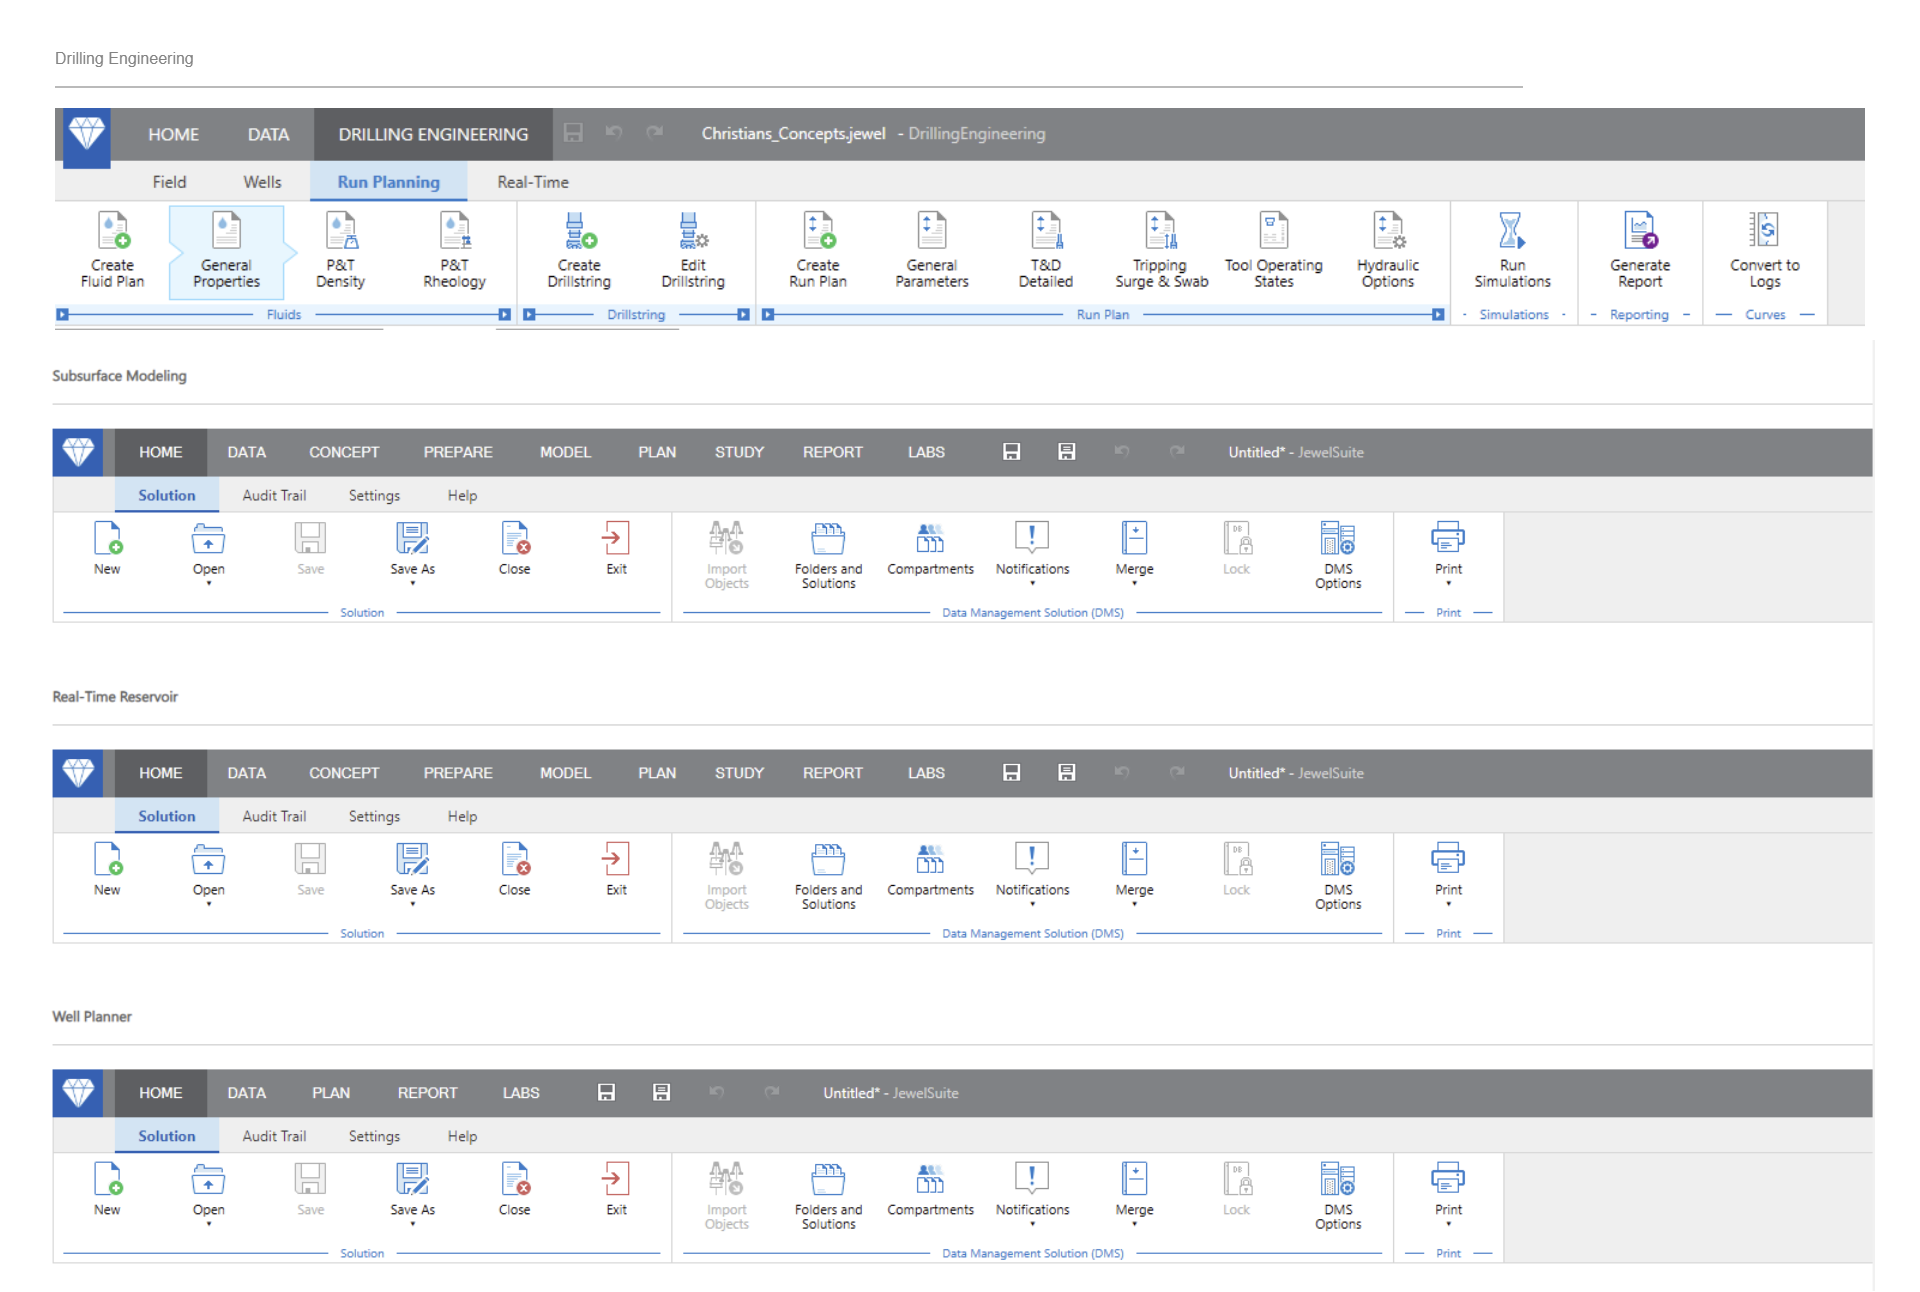This screenshot has width=1920, height=1292.
Task: Click the diamond logo in Drilling Engineering bar
Action: (x=87, y=133)
